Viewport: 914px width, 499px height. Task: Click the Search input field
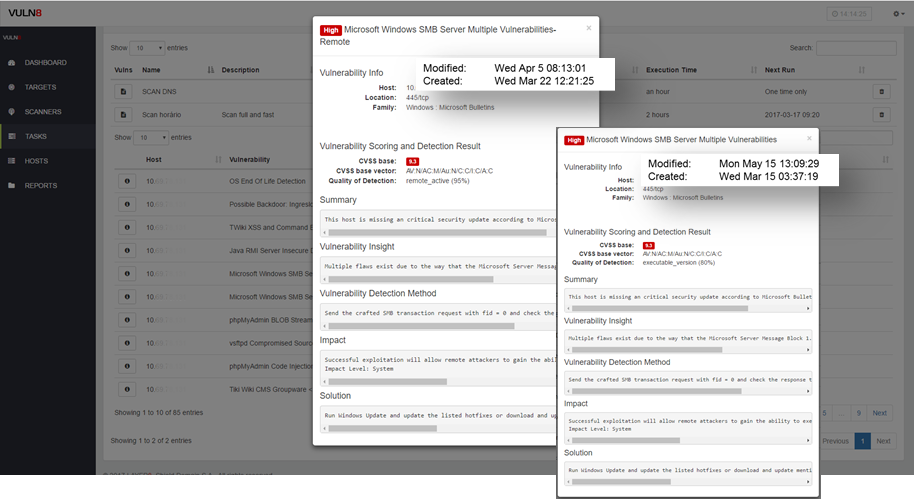click(x=856, y=48)
